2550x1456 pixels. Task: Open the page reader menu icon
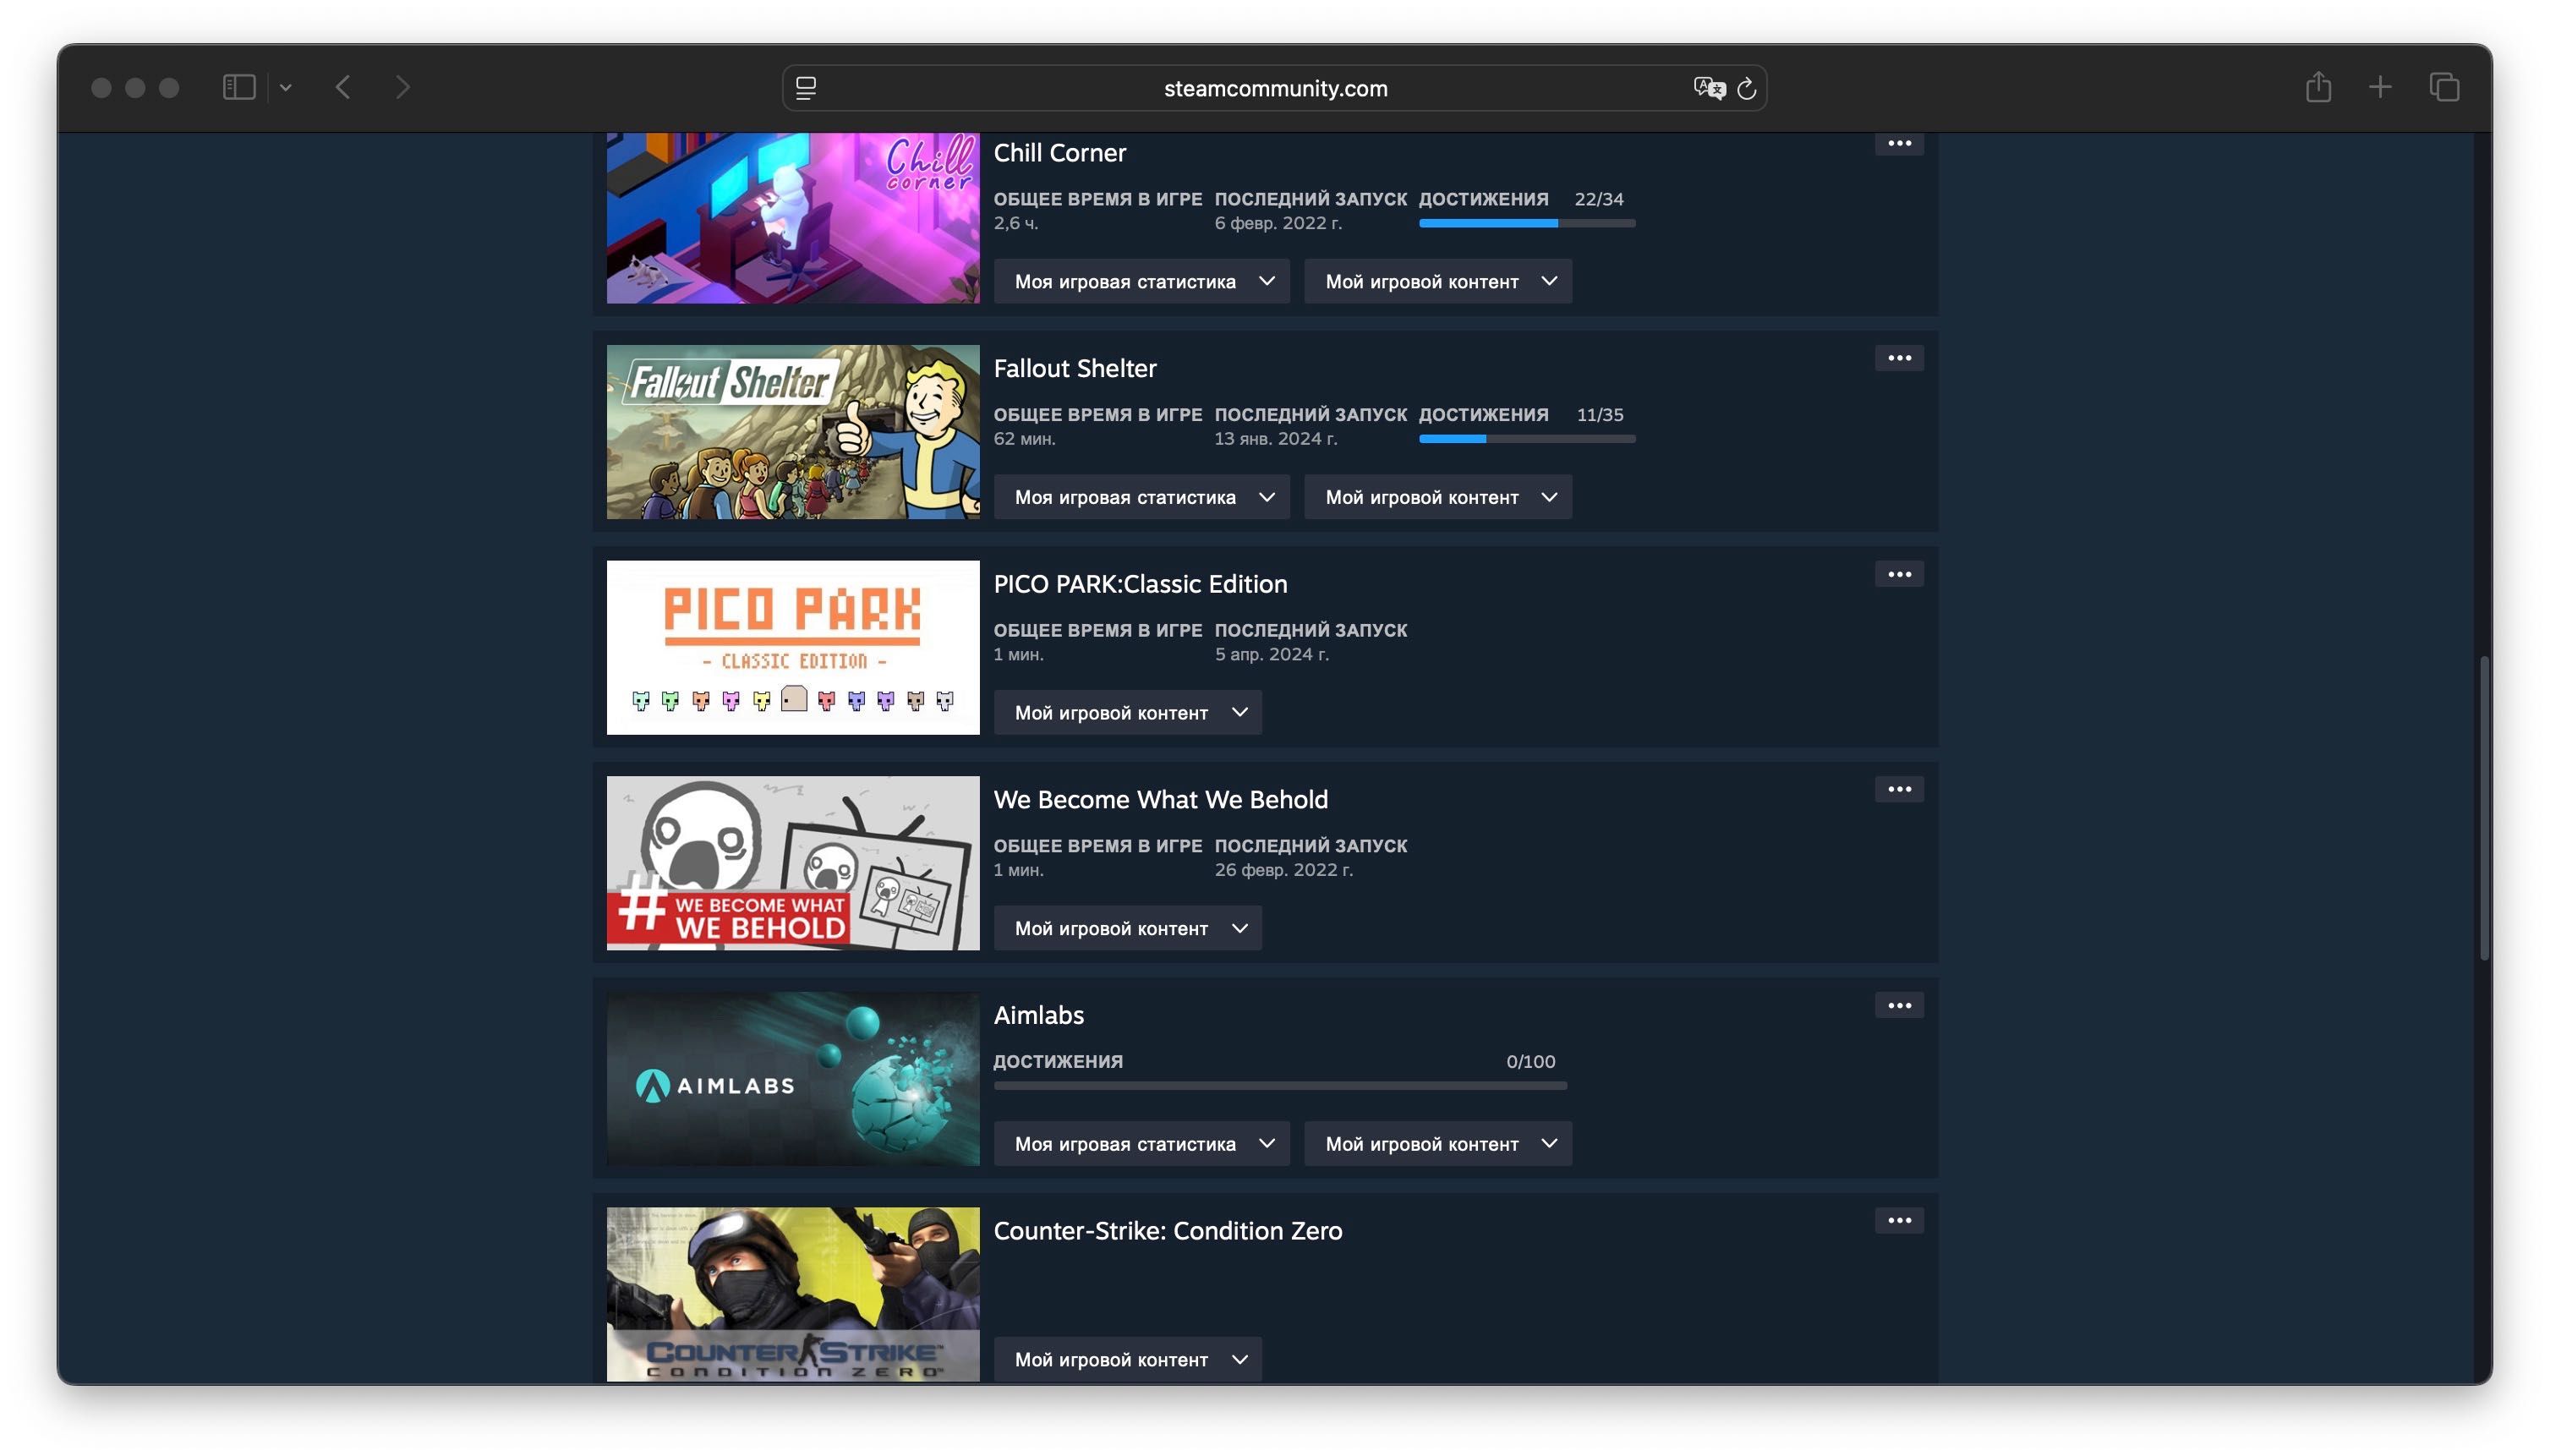[x=806, y=88]
